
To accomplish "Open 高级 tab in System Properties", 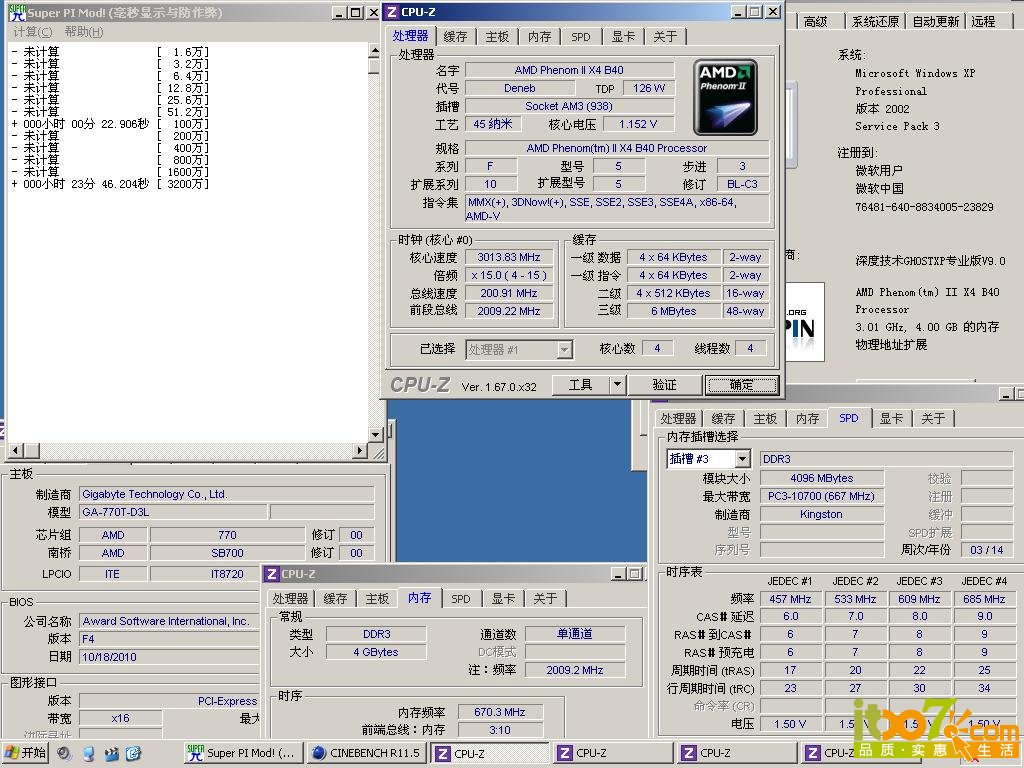I will pos(815,22).
